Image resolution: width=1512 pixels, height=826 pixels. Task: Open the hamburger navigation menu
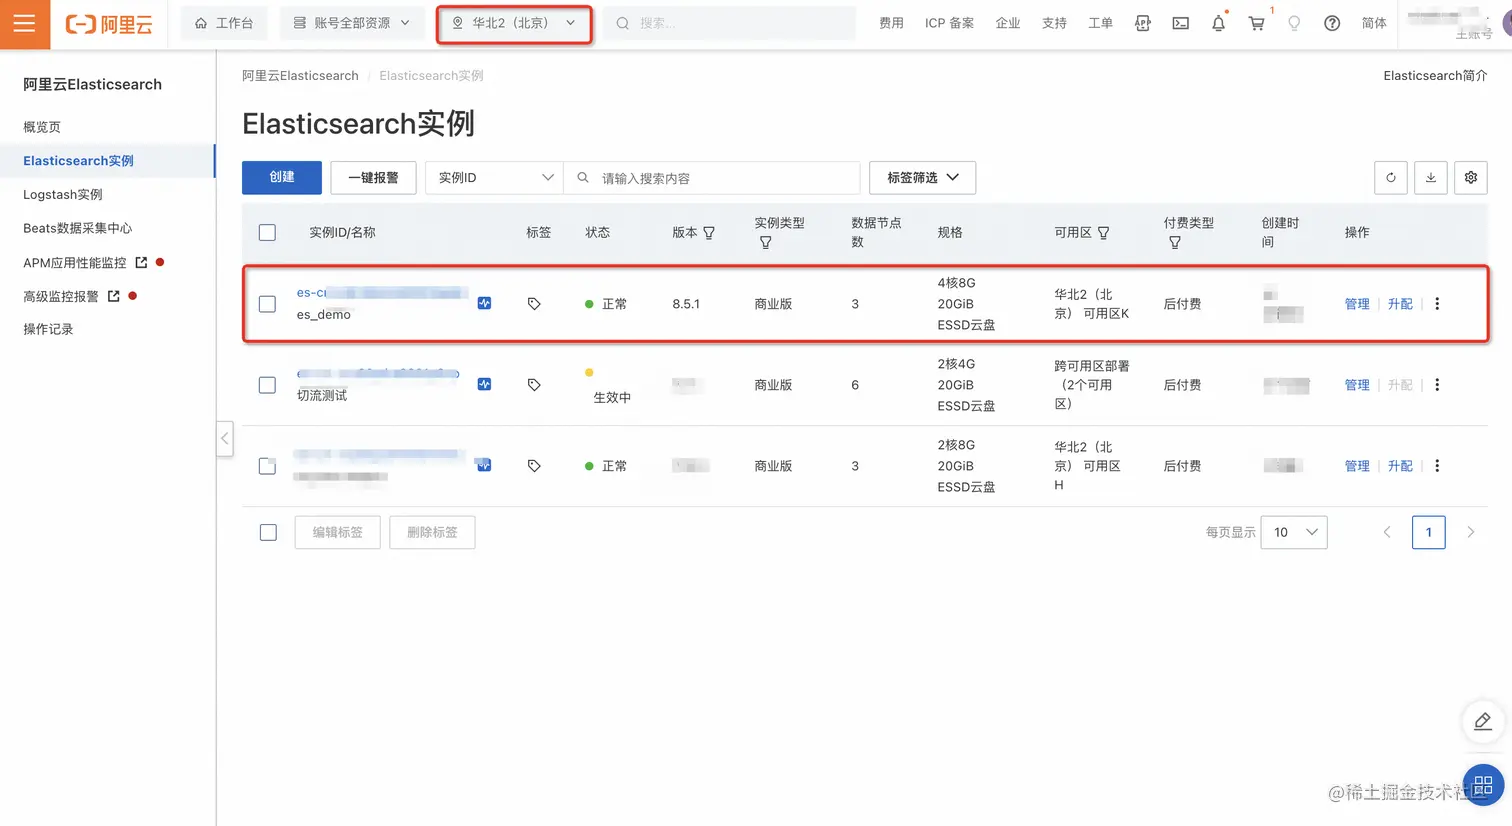24,24
